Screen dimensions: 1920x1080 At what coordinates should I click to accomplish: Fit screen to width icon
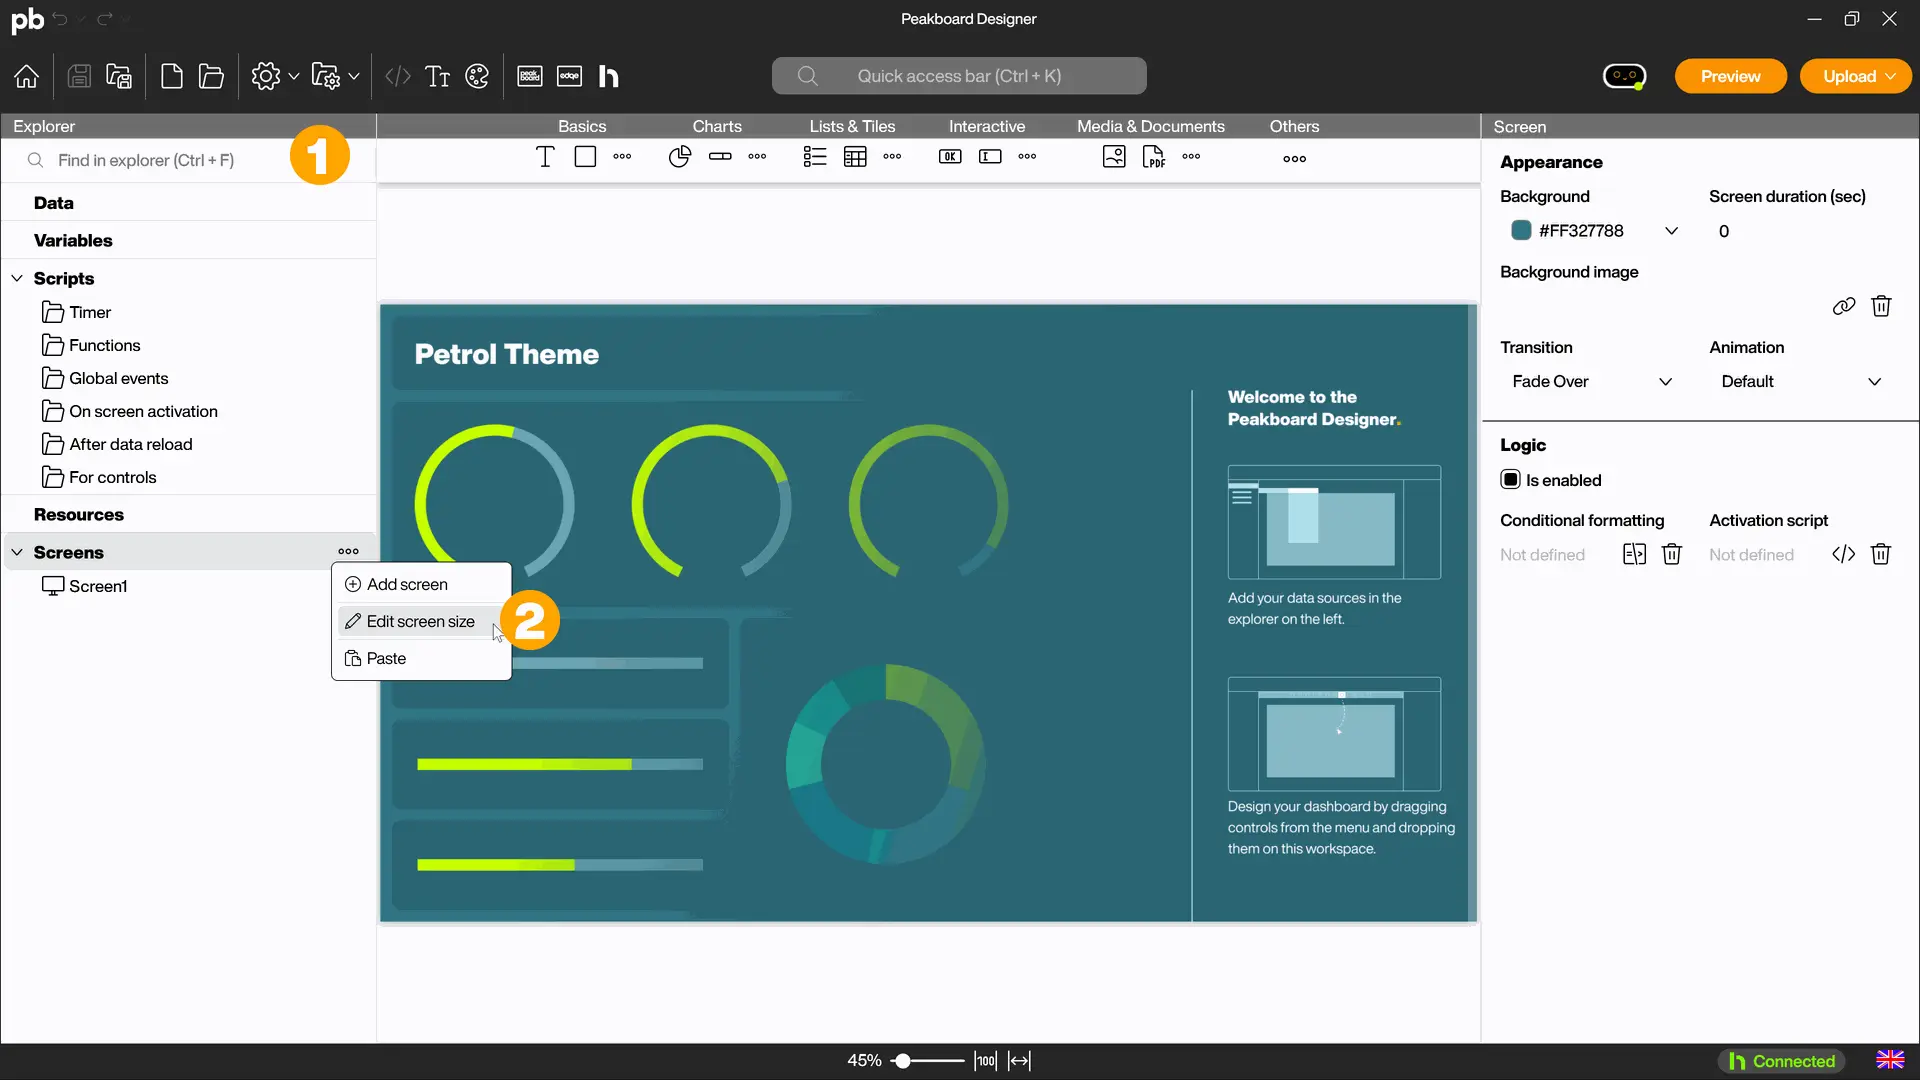coord(1019,1061)
